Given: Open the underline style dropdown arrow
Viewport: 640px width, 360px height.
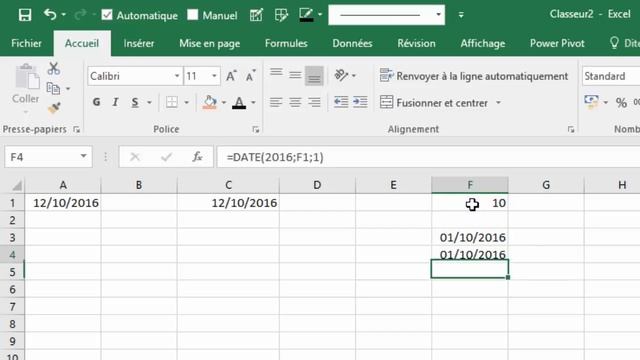Looking at the screenshot, I should pos(149,102).
